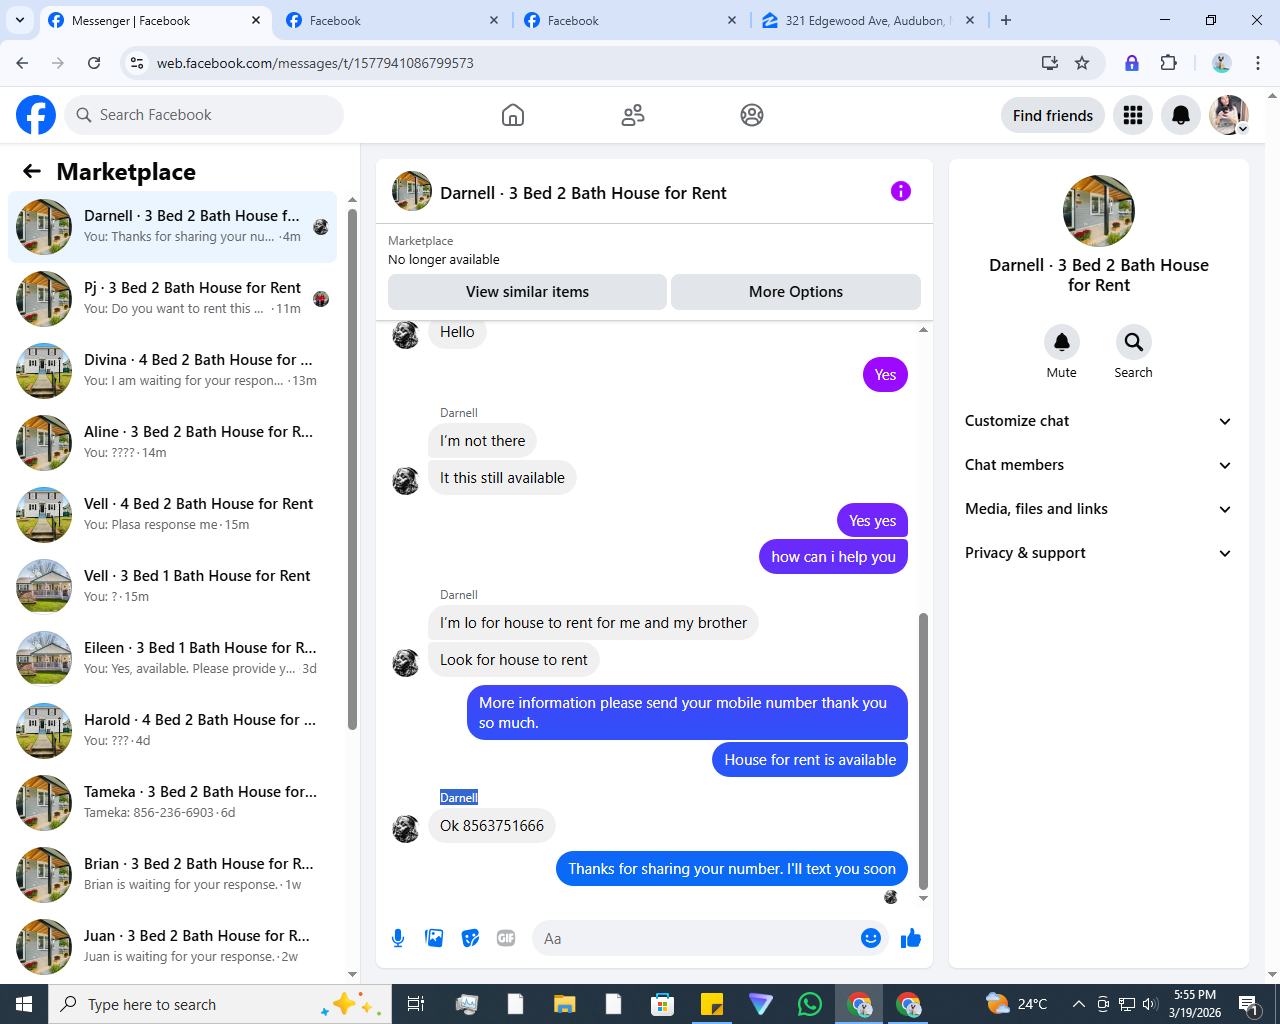
Task: Open account profile picture menu
Action: tap(1229, 115)
